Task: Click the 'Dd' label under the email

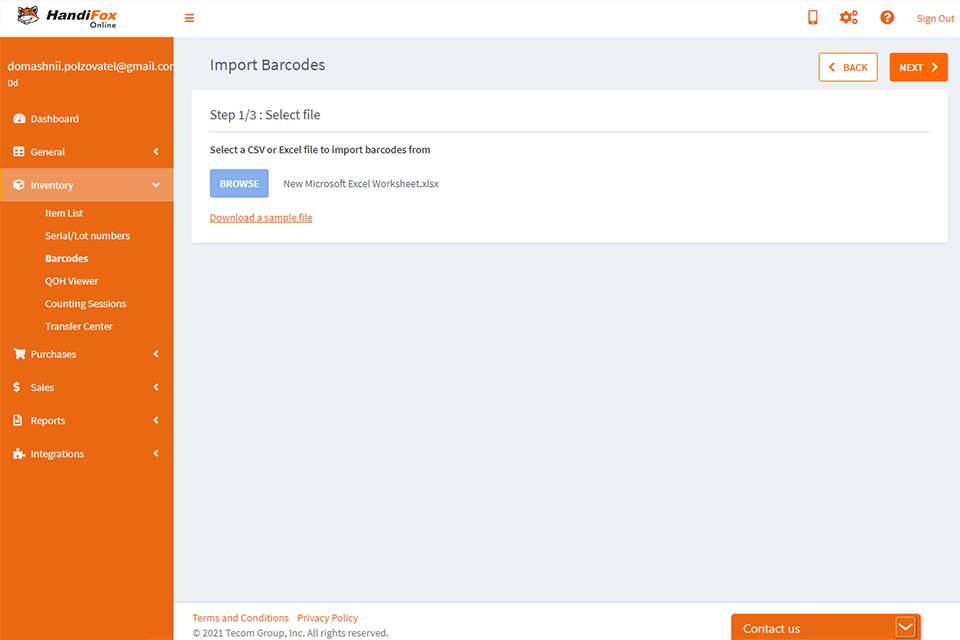Action: click(13, 83)
